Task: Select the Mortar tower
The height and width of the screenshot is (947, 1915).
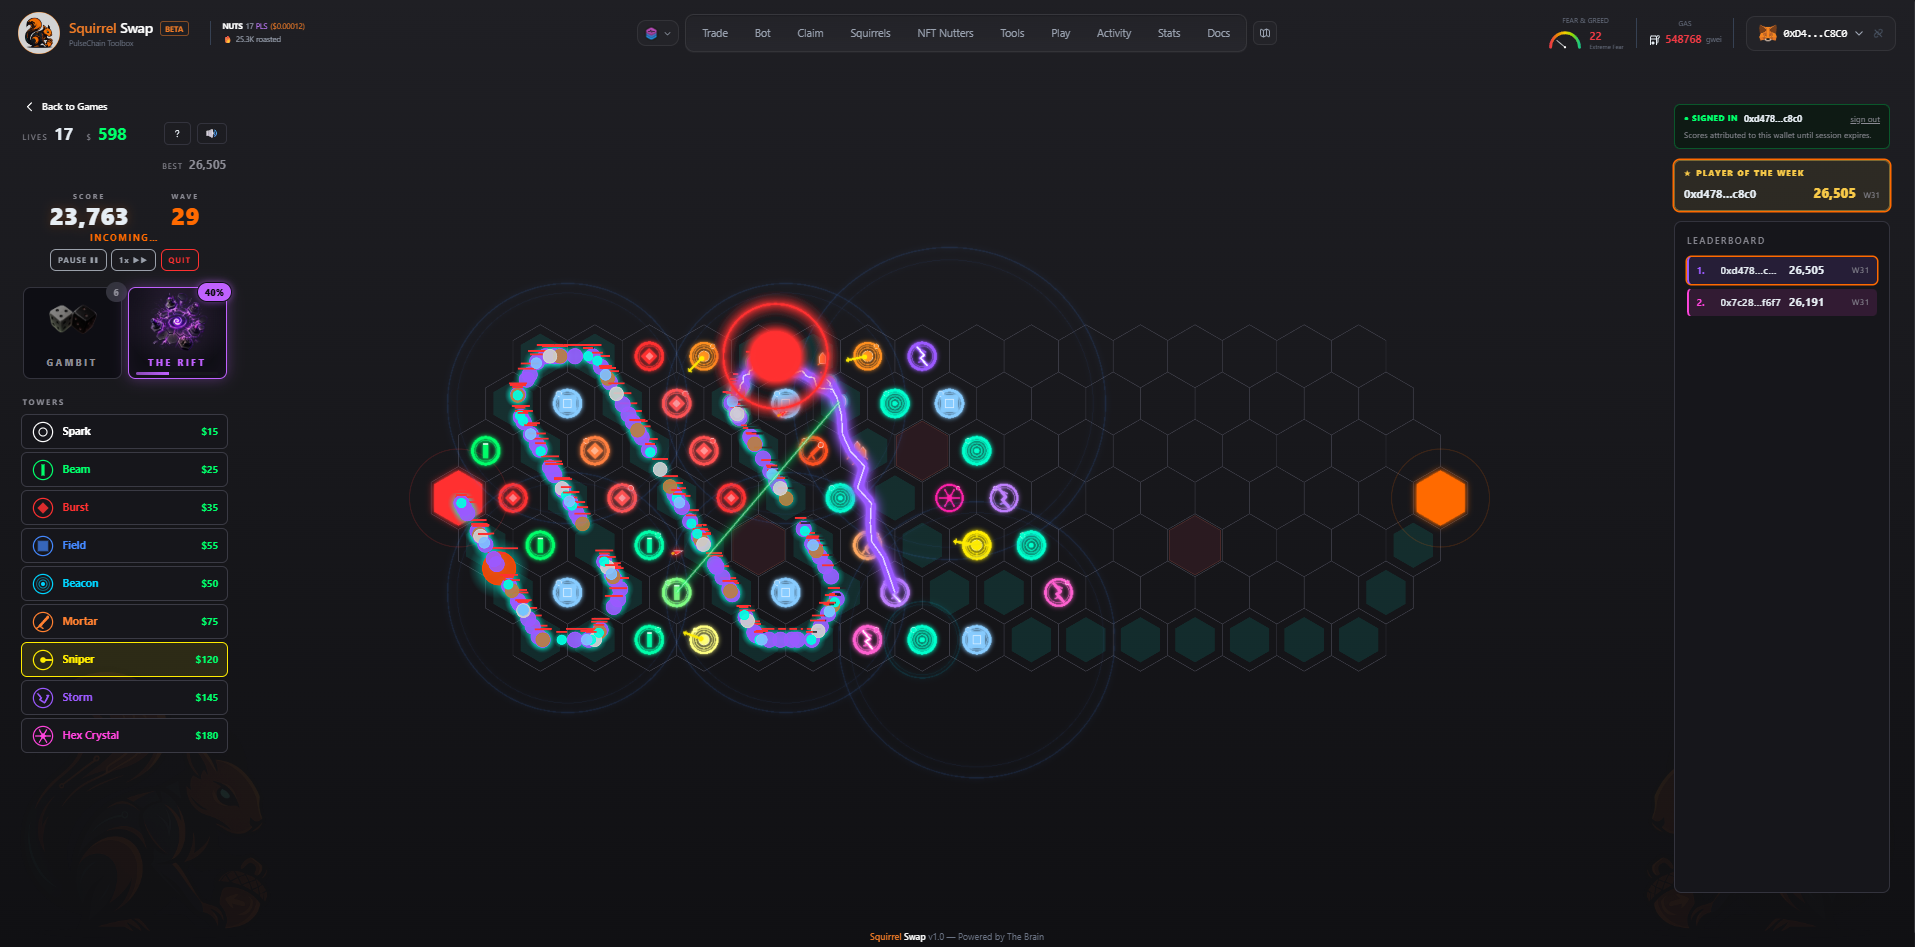Action: point(124,622)
